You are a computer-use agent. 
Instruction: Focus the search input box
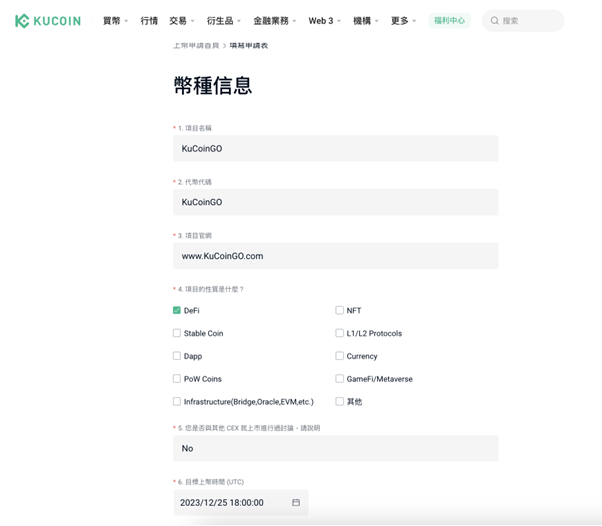coord(523,21)
